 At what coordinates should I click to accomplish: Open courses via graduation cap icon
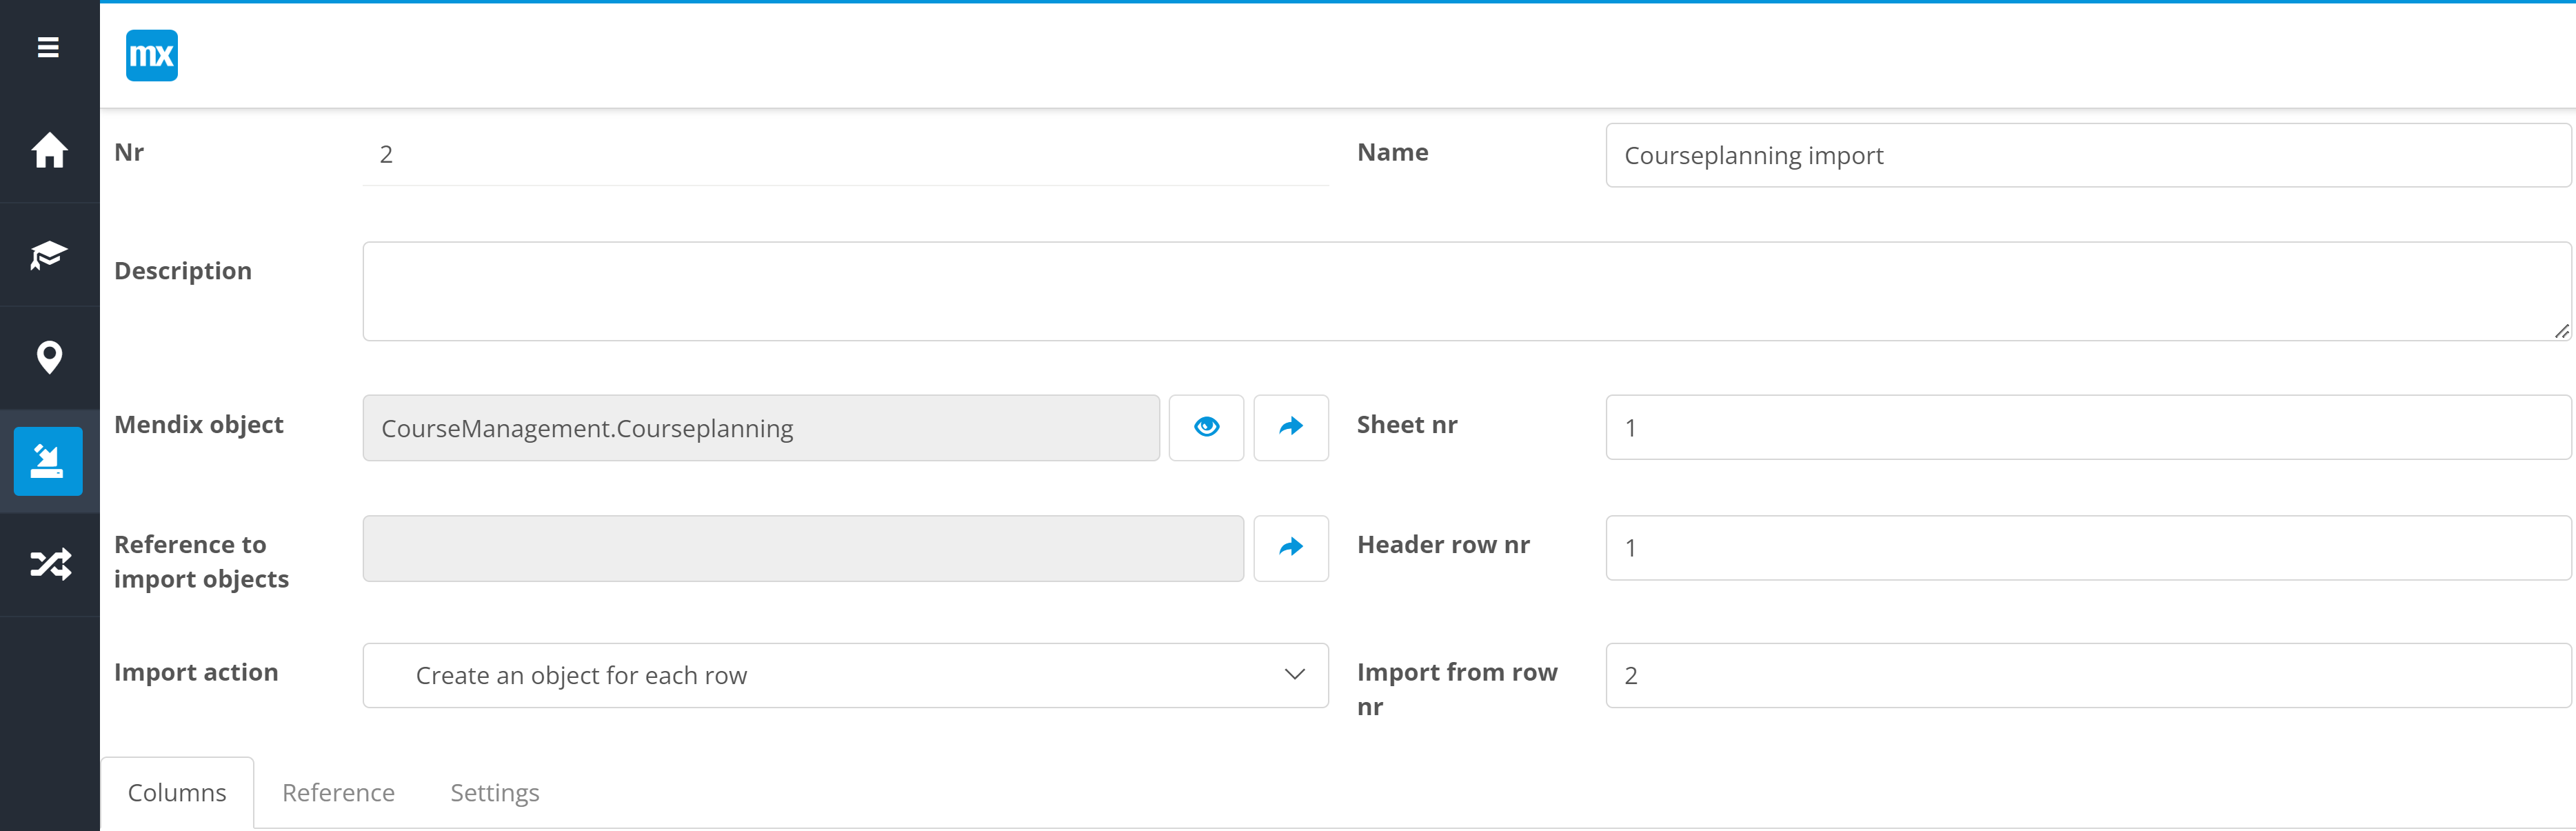[49, 255]
